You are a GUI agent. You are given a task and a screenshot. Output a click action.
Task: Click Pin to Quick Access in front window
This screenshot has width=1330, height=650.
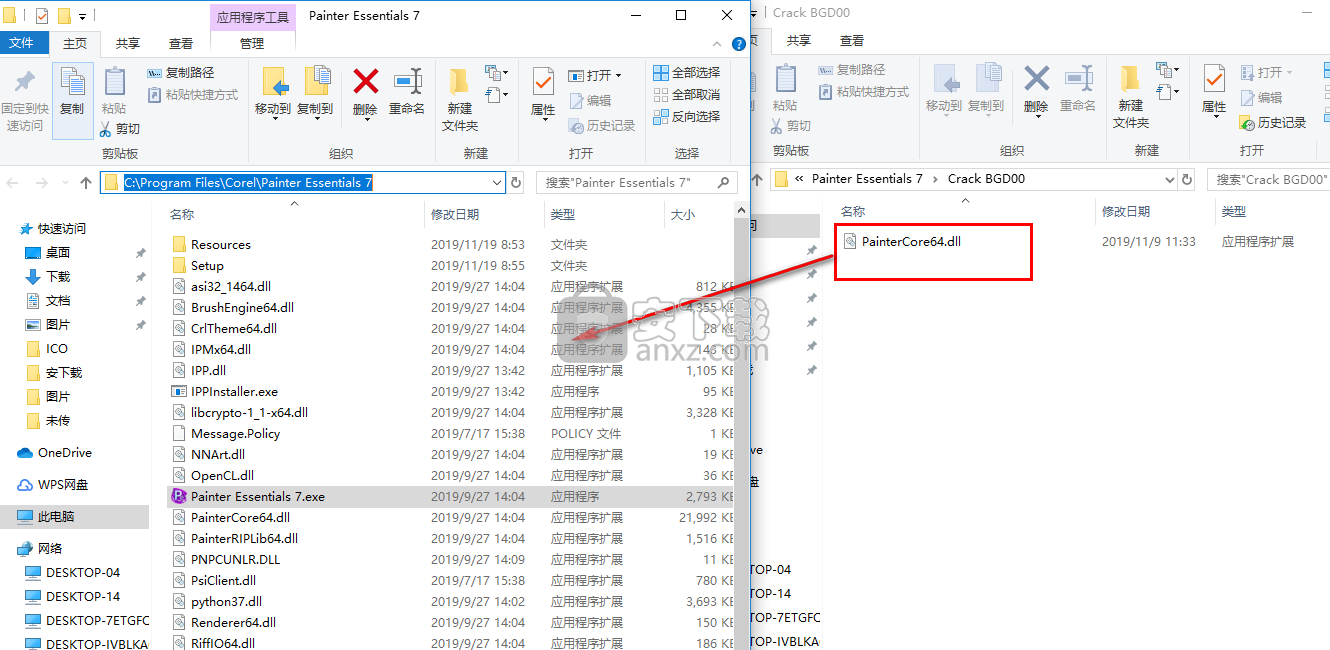pos(25,100)
